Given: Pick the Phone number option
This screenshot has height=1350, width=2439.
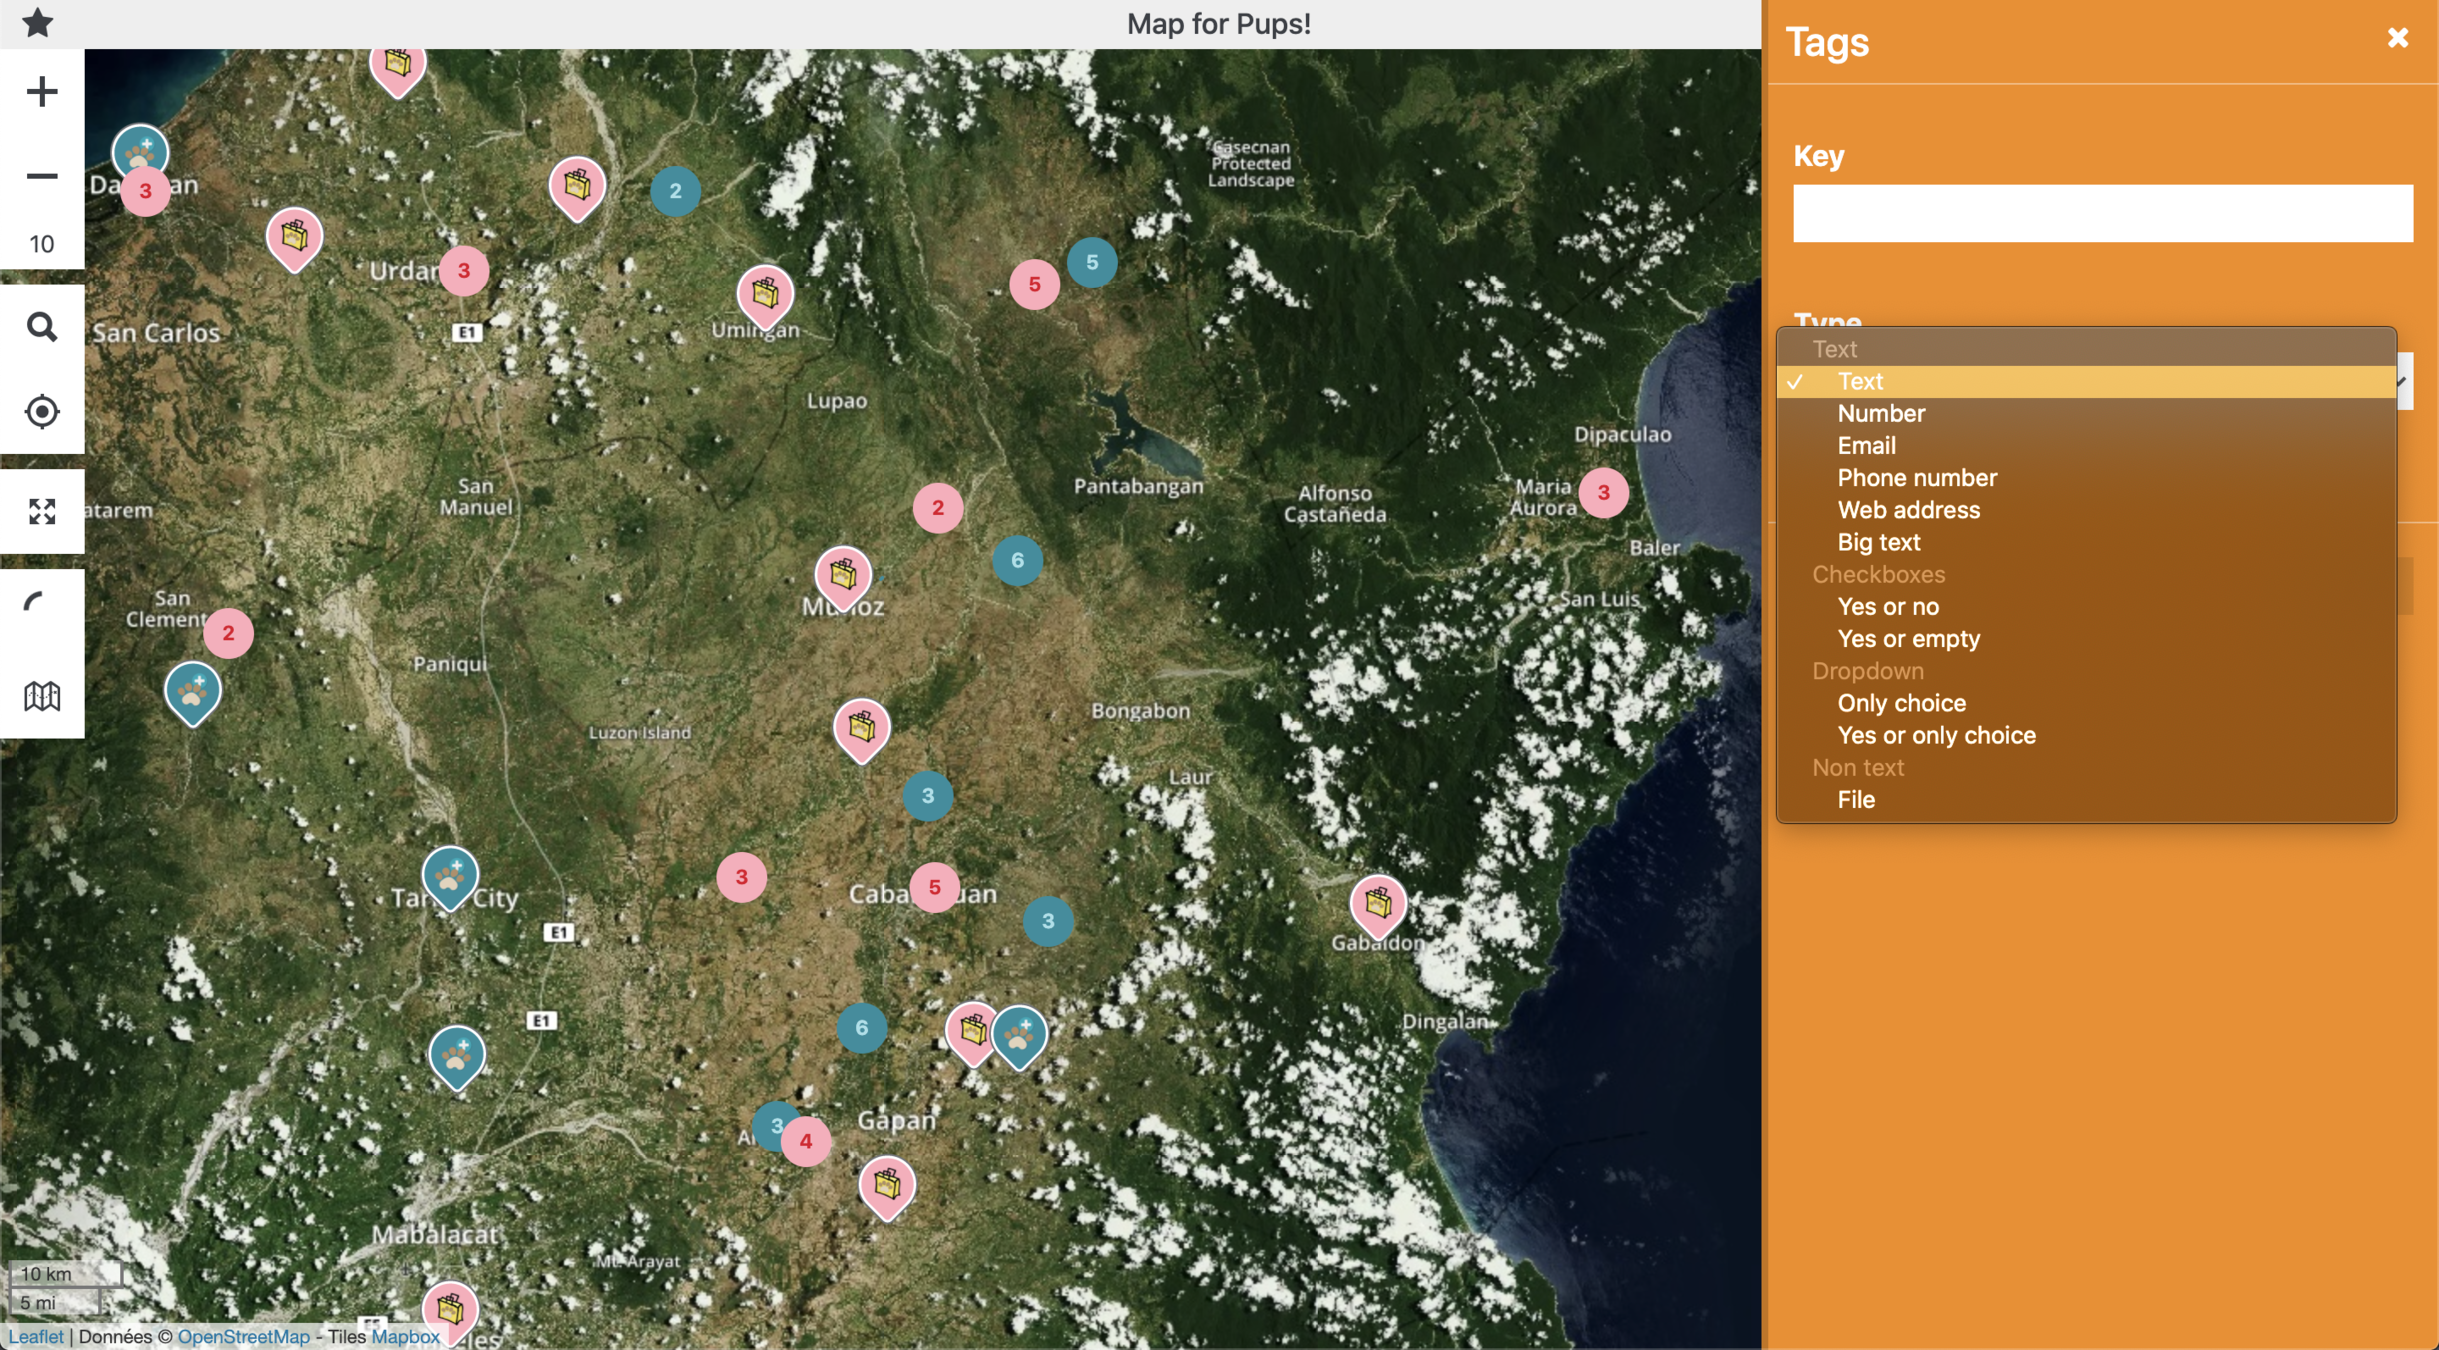Looking at the screenshot, I should pos(1916,477).
